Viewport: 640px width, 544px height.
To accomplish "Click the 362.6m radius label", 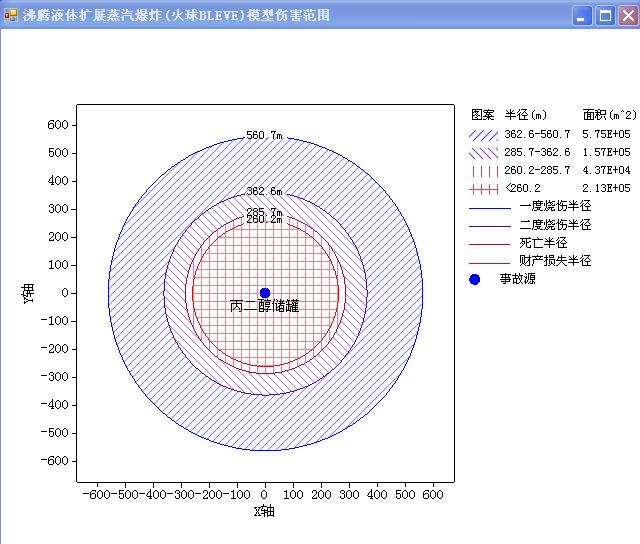I will 264,191.
